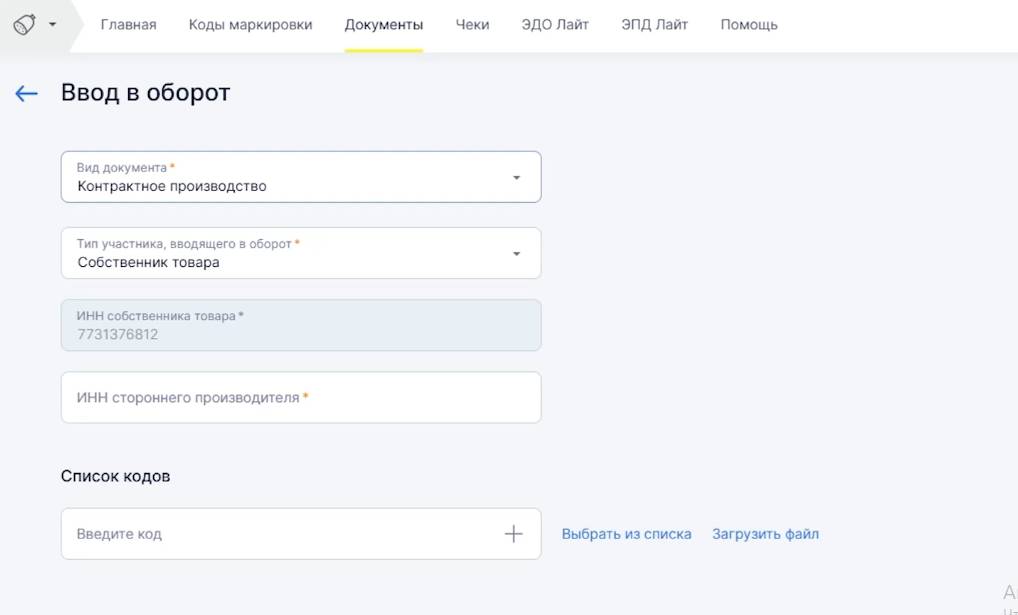Expand Тип участника, вводящего в оборот dropdown
The image size is (1018, 615).
tap(301, 253)
